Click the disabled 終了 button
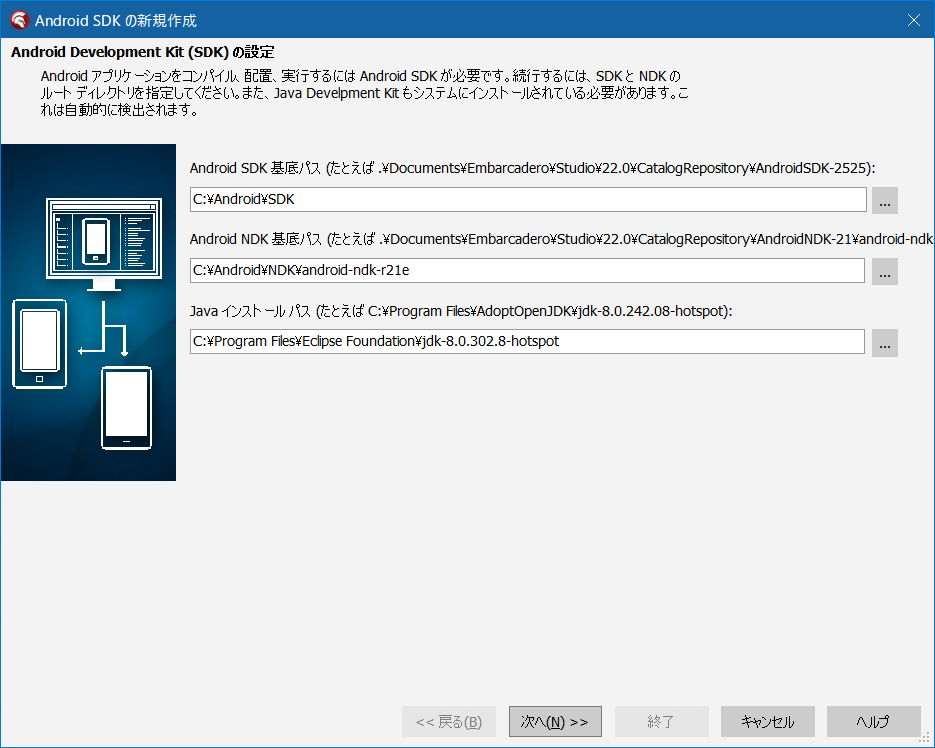The image size is (935, 748). coord(662,722)
